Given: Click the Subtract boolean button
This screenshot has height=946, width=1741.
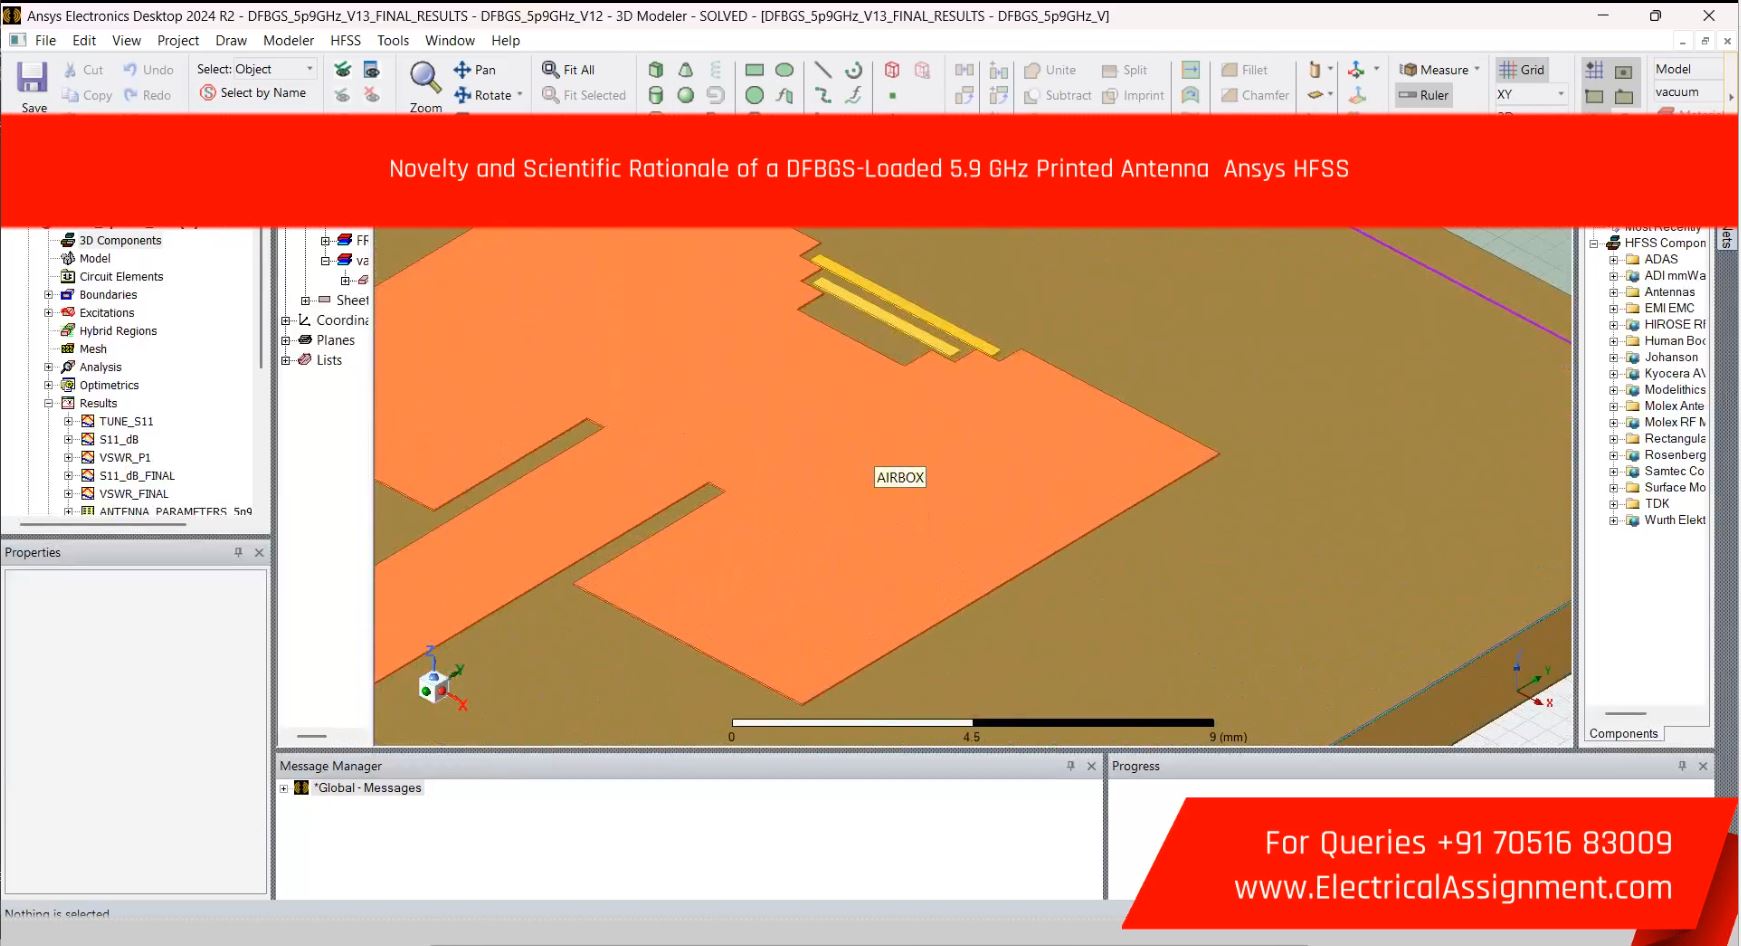Looking at the screenshot, I should pyautogui.click(x=1058, y=95).
